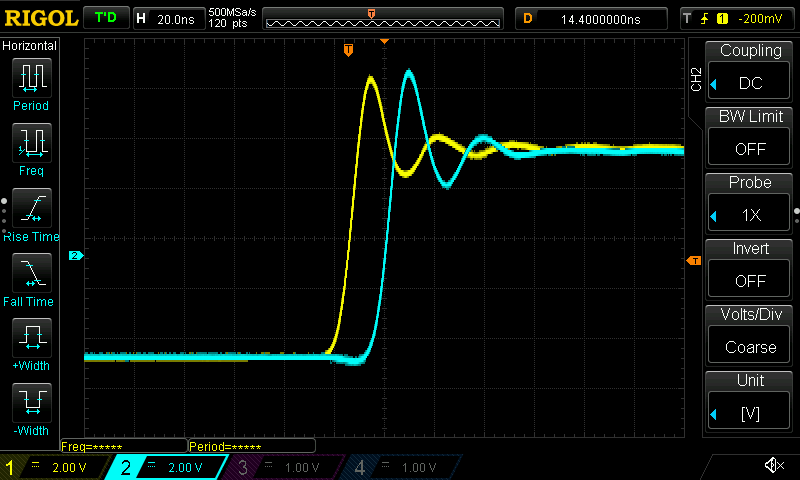Select the -Width measurement icon
Screen dimensions: 800x480
(32, 402)
